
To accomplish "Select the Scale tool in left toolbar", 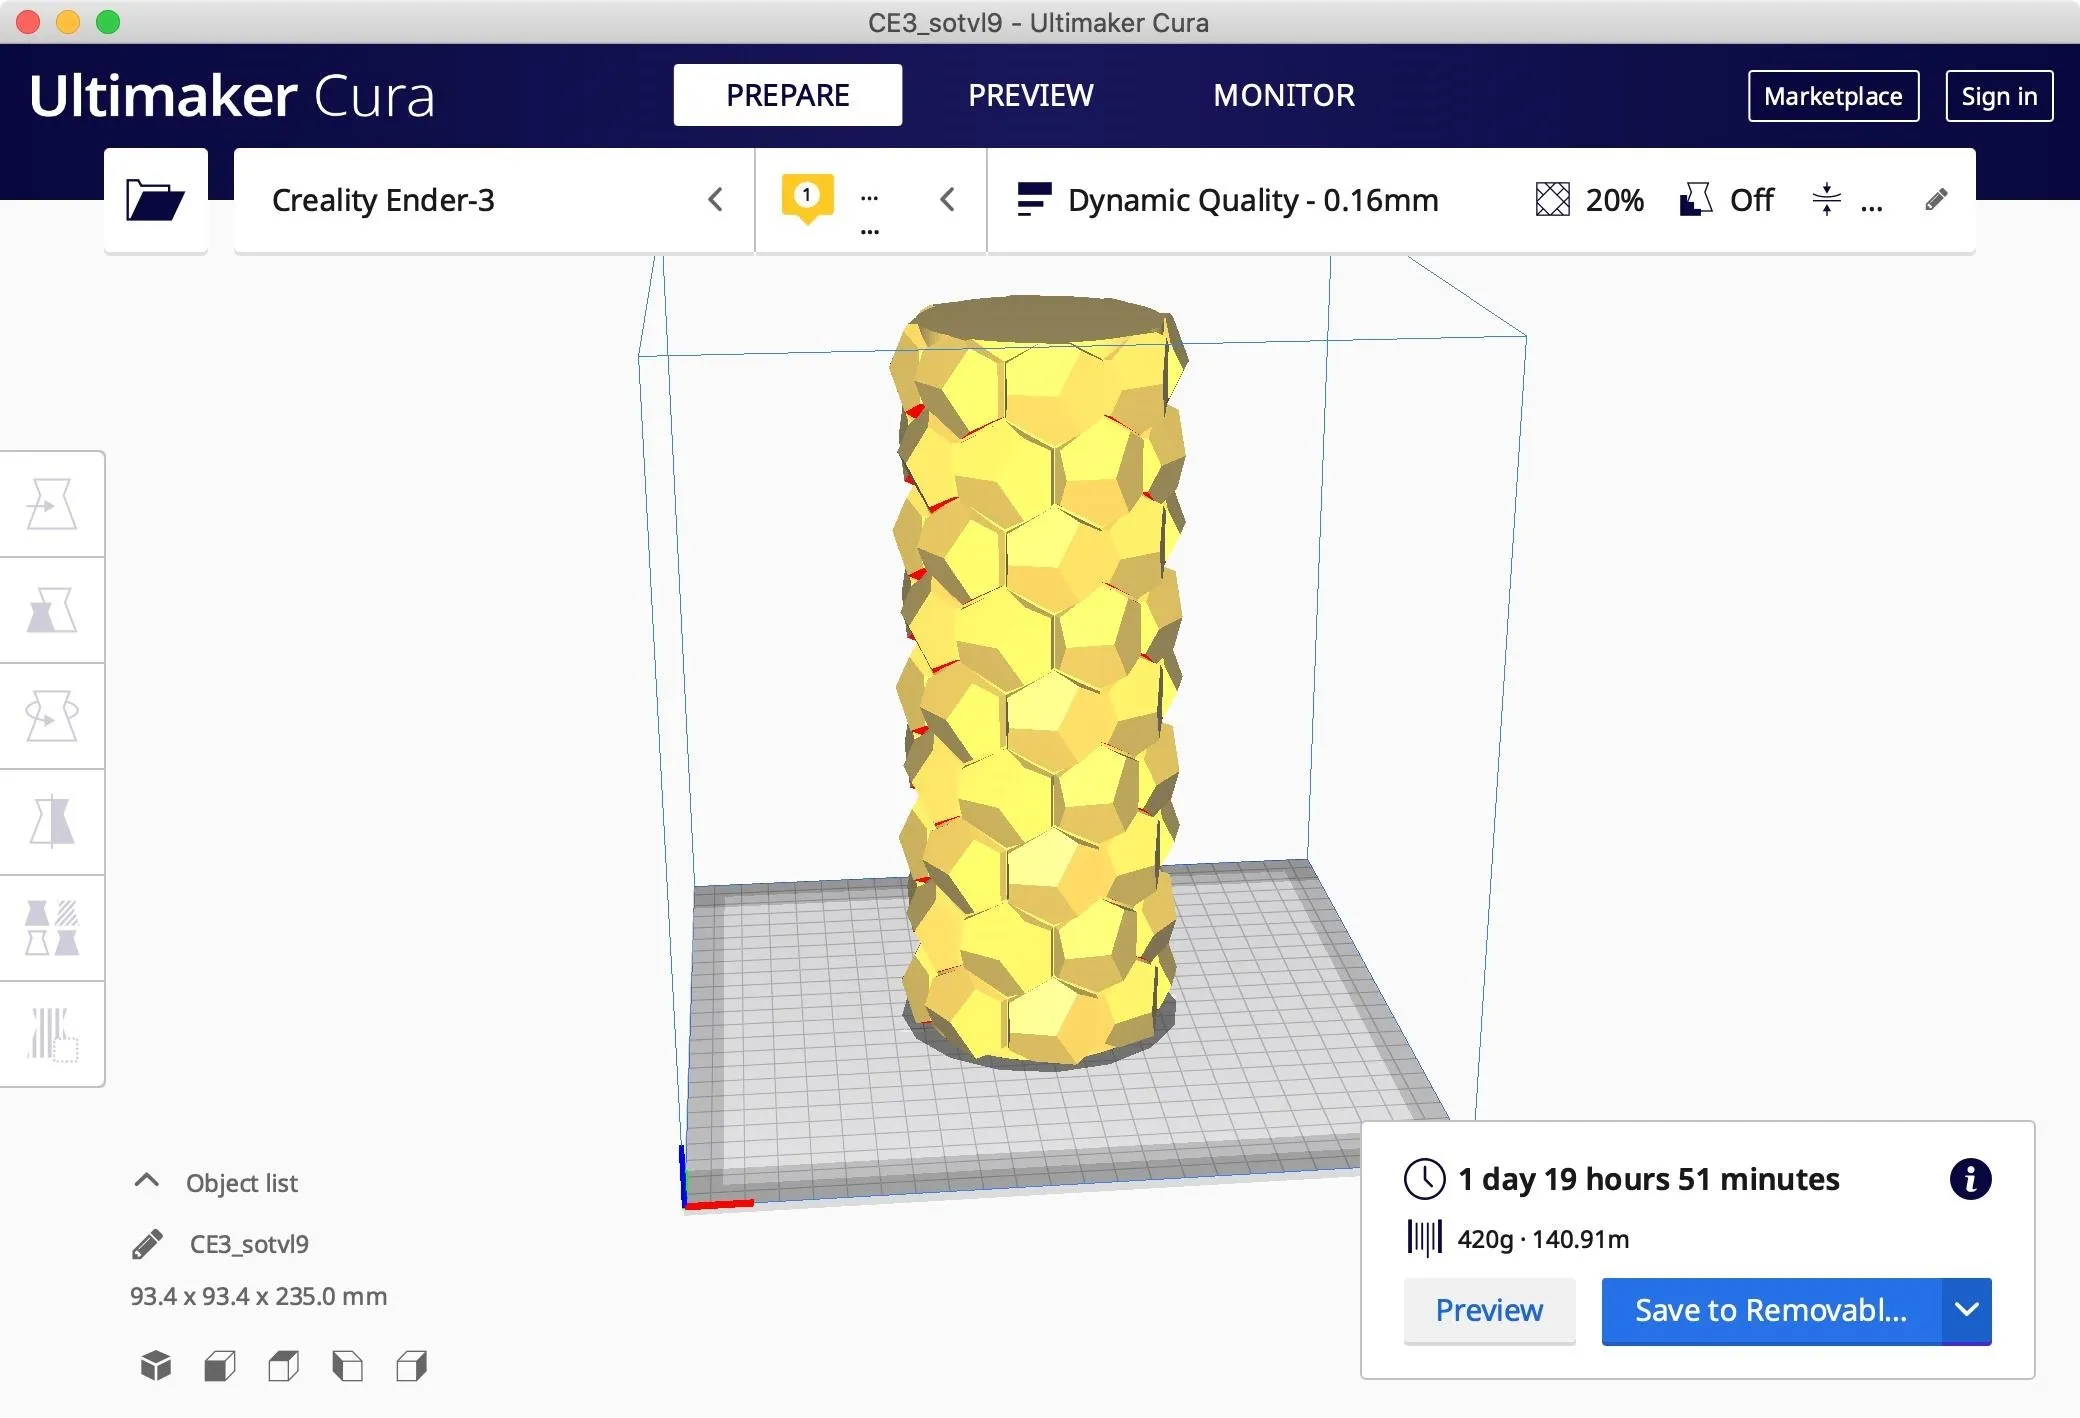I will tap(52, 610).
